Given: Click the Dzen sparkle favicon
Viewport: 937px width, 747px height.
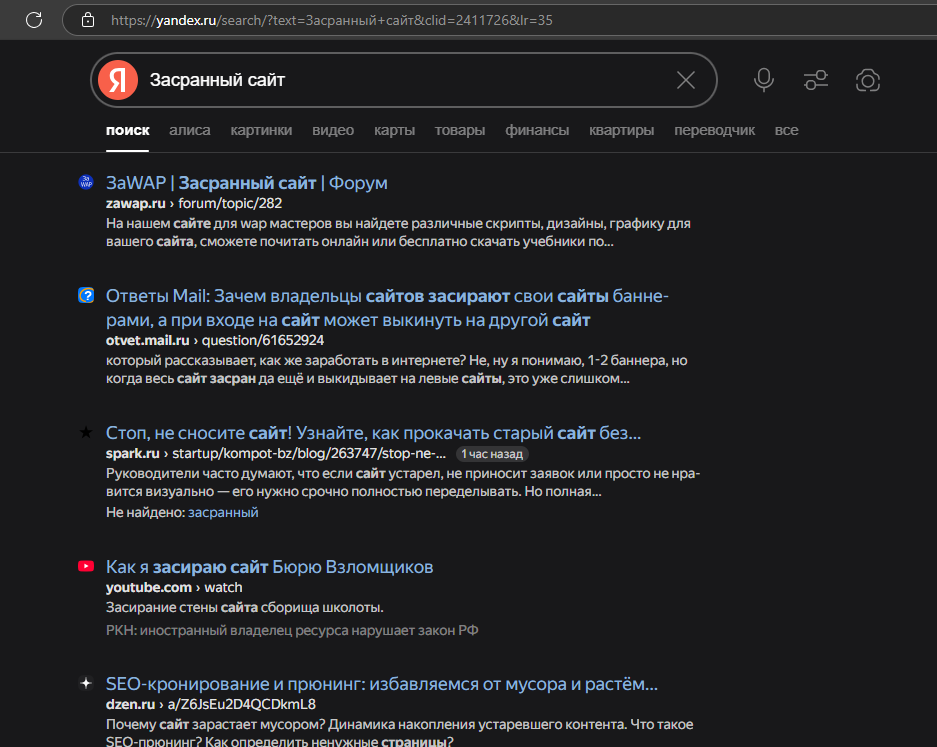Looking at the screenshot, I should [86, 683].
